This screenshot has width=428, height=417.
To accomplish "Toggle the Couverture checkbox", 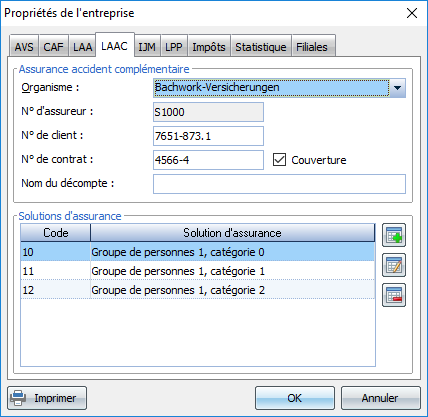I will point(279,160).
